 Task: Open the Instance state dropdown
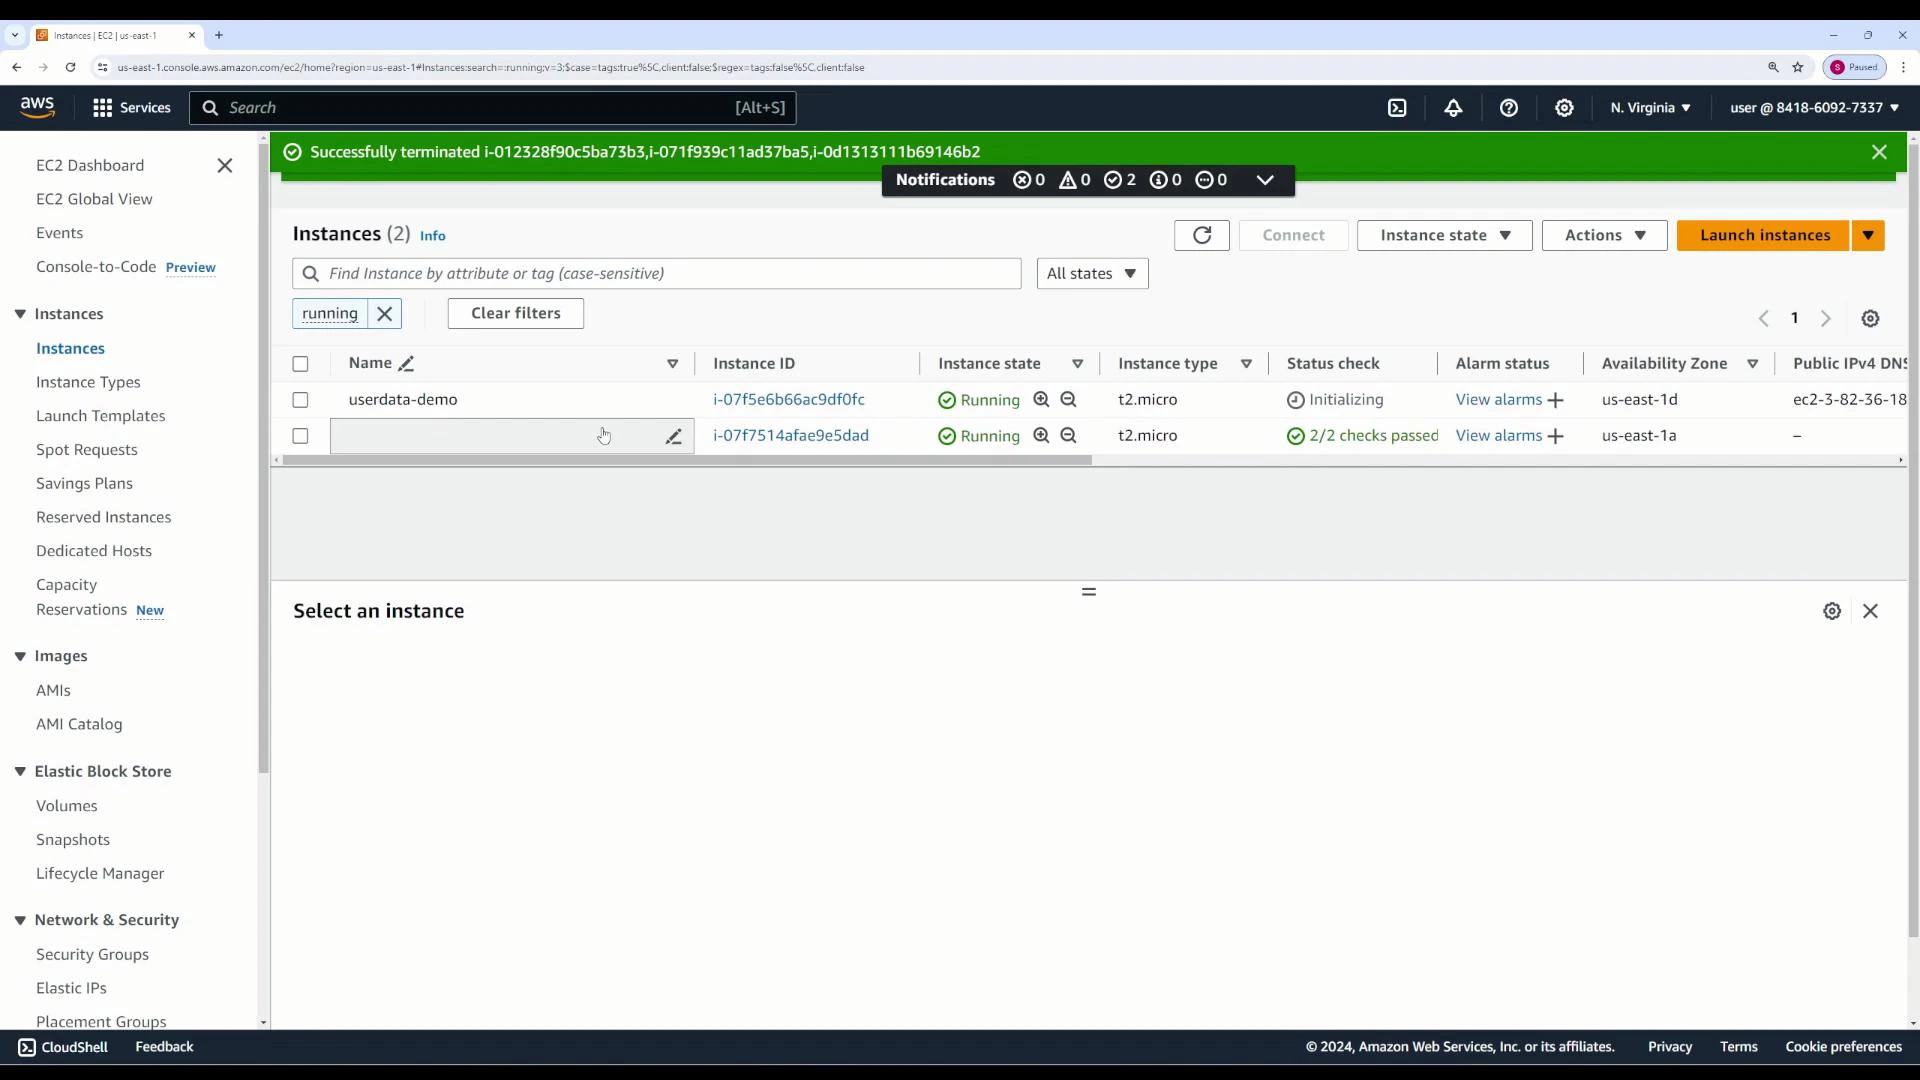(1444, 235)
